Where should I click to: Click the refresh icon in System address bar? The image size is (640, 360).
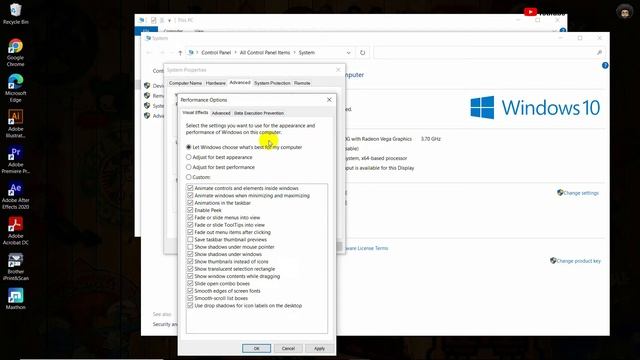click(362, 53)
